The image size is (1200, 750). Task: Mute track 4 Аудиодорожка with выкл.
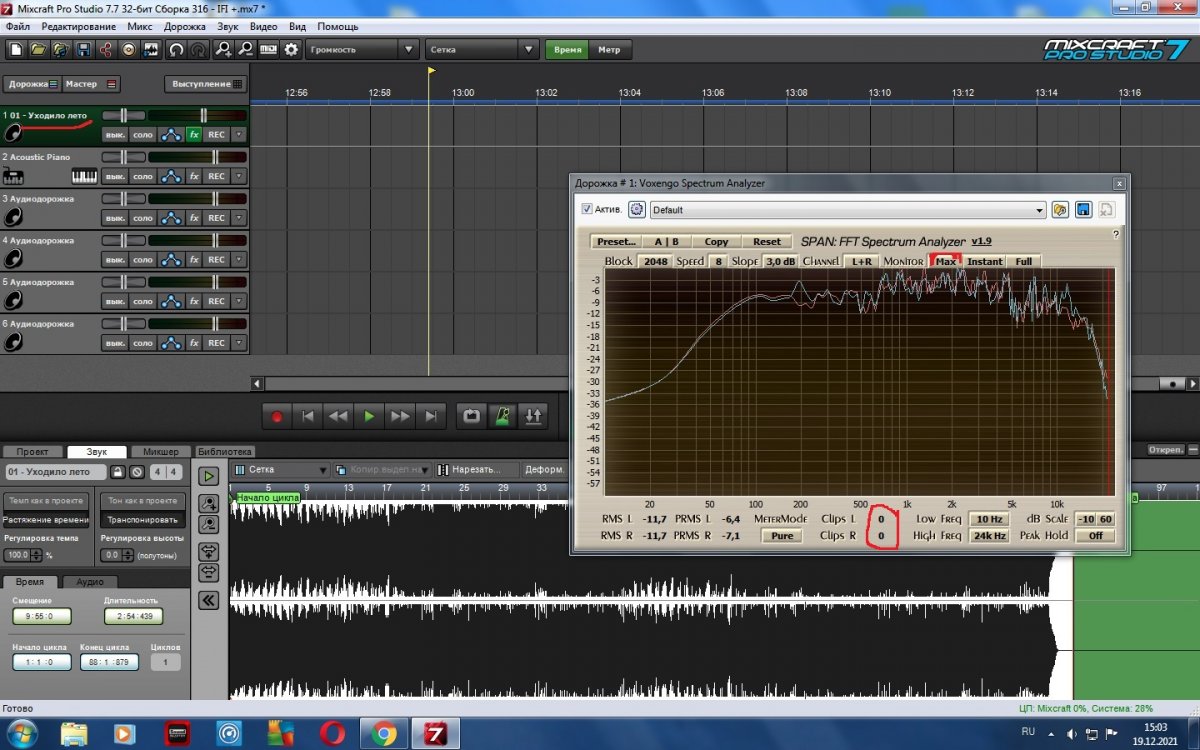click(x=115, y=260)
